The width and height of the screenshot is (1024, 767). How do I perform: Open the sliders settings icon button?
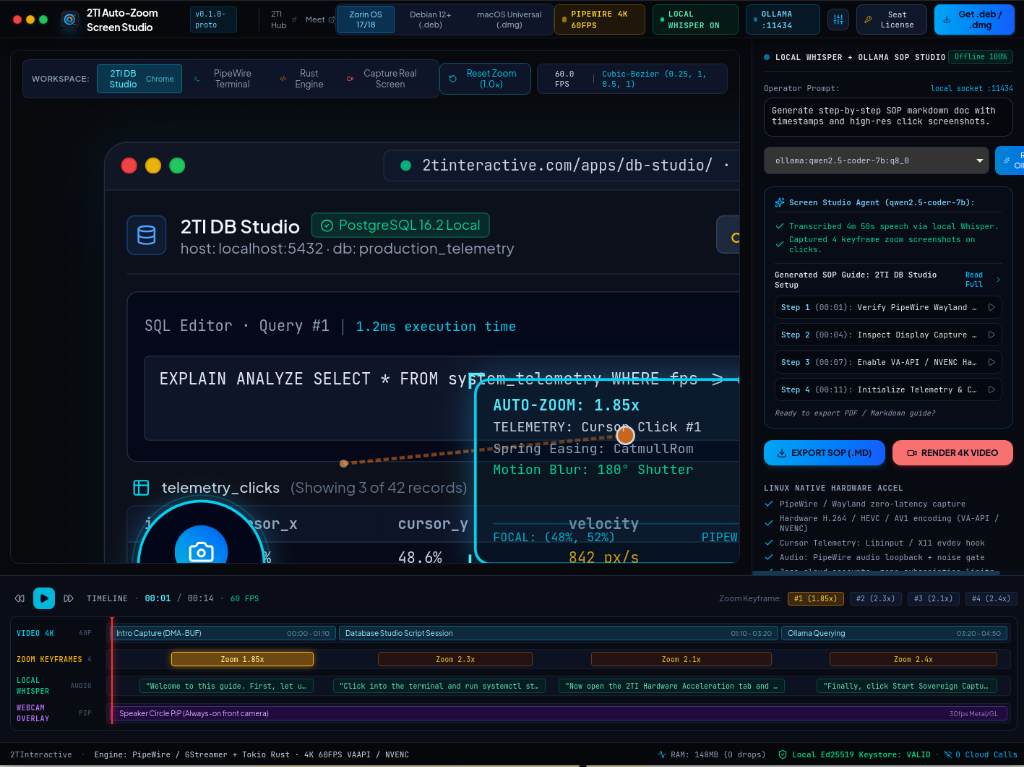[x=838, y=20]
